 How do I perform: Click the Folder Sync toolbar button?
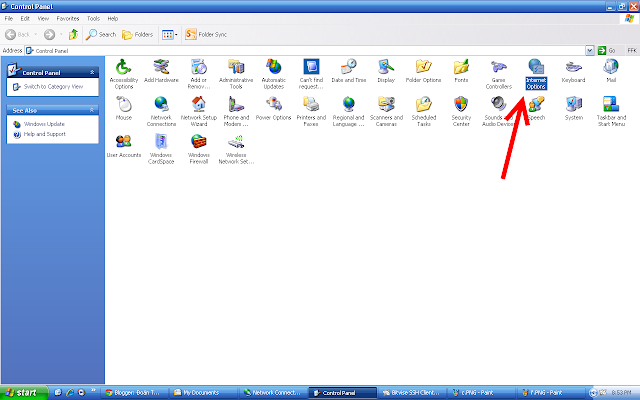click(206, 35)
